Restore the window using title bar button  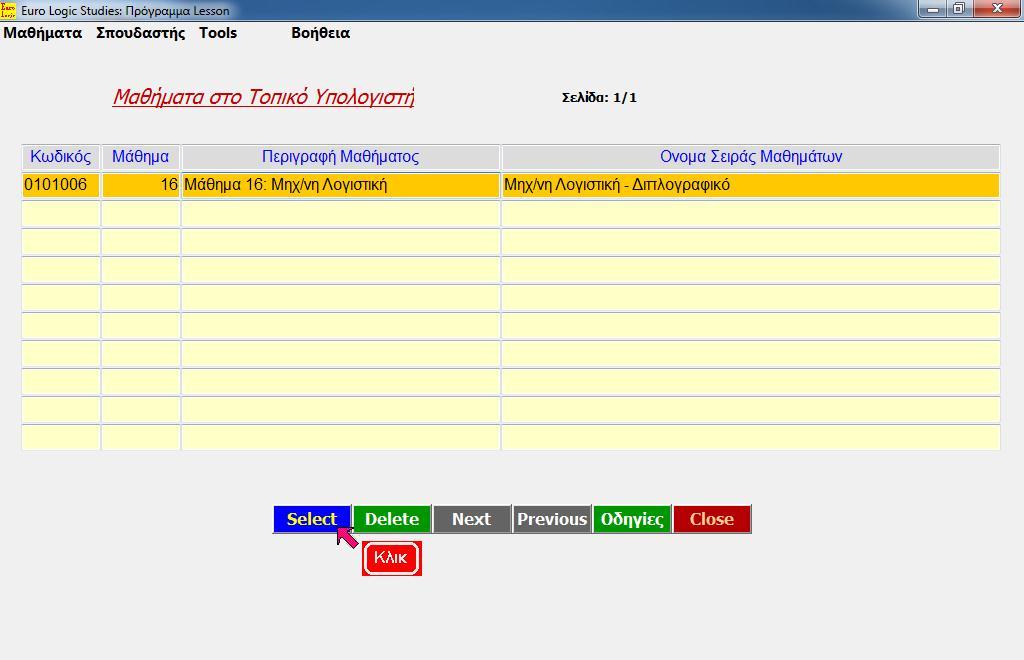pos(958,9)
